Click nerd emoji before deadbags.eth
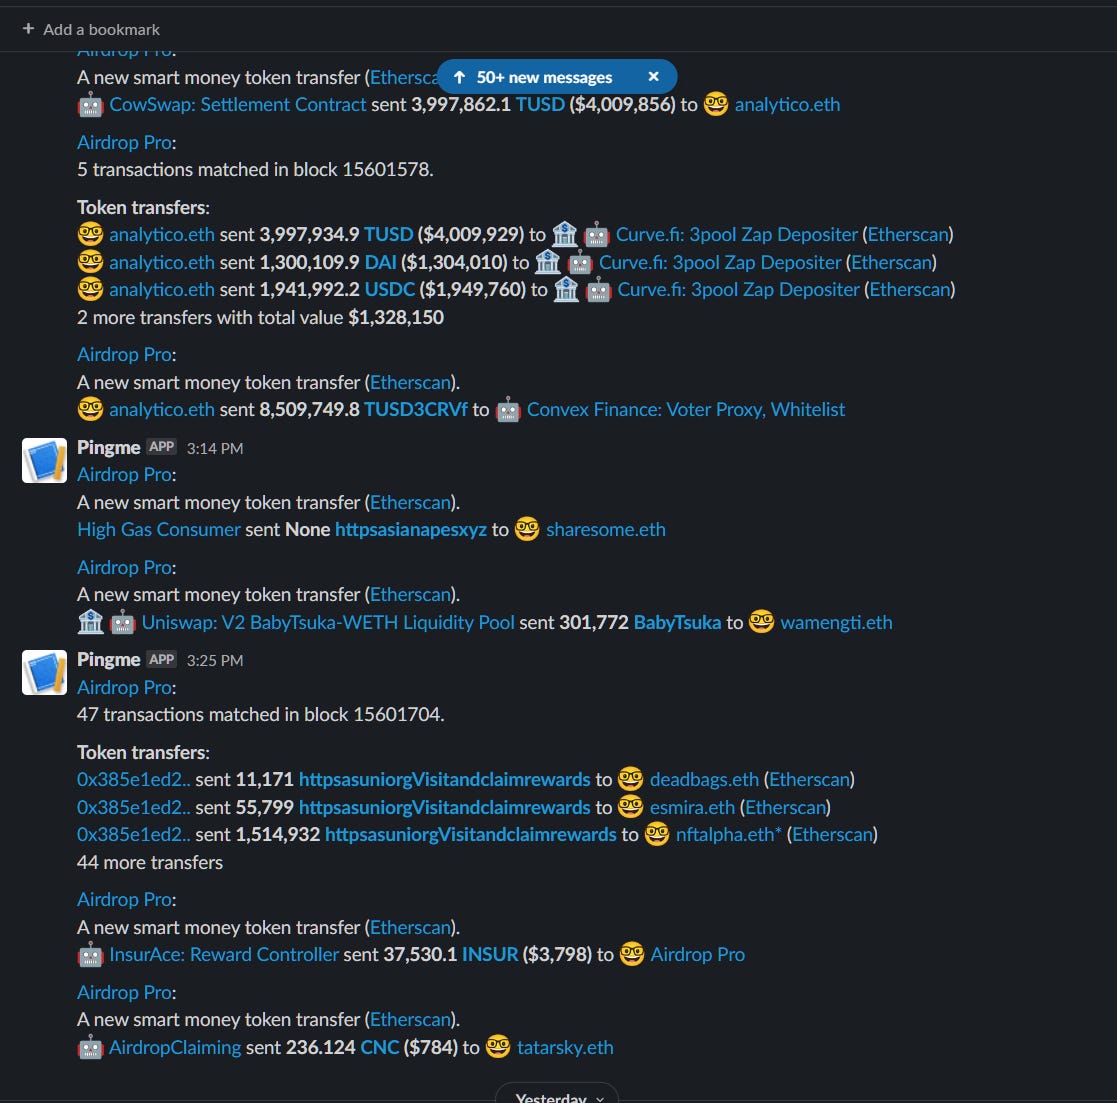This screenshot has width=1117, height=1103. tap(630, 779)
